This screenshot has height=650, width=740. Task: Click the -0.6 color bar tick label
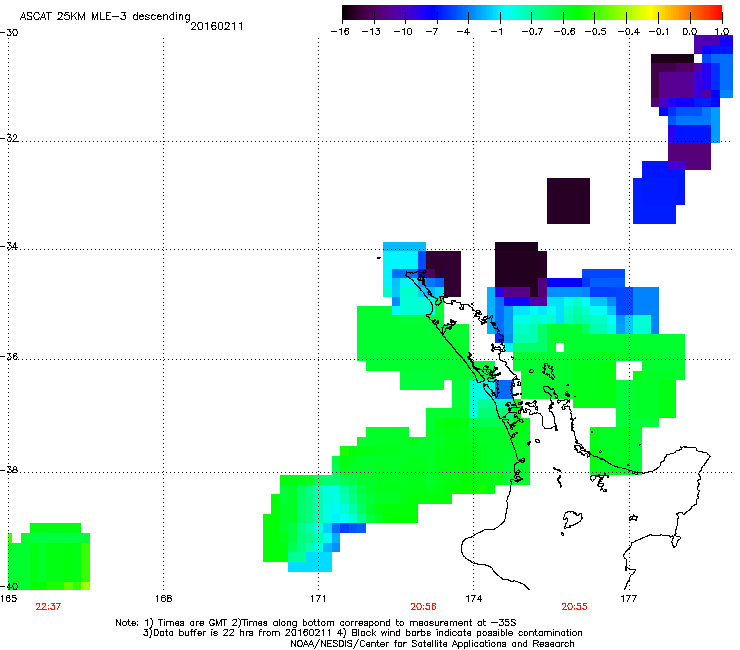pyautogui.click(x=564, y=32)
